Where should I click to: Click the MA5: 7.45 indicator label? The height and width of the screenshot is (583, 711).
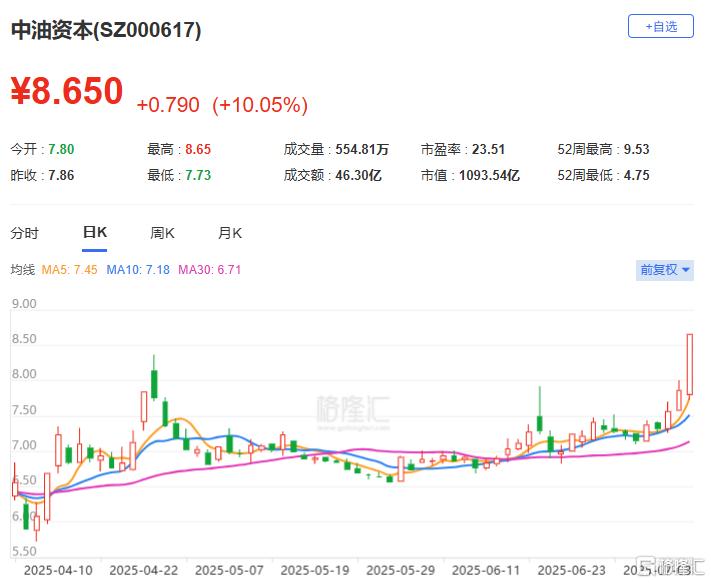69,270
